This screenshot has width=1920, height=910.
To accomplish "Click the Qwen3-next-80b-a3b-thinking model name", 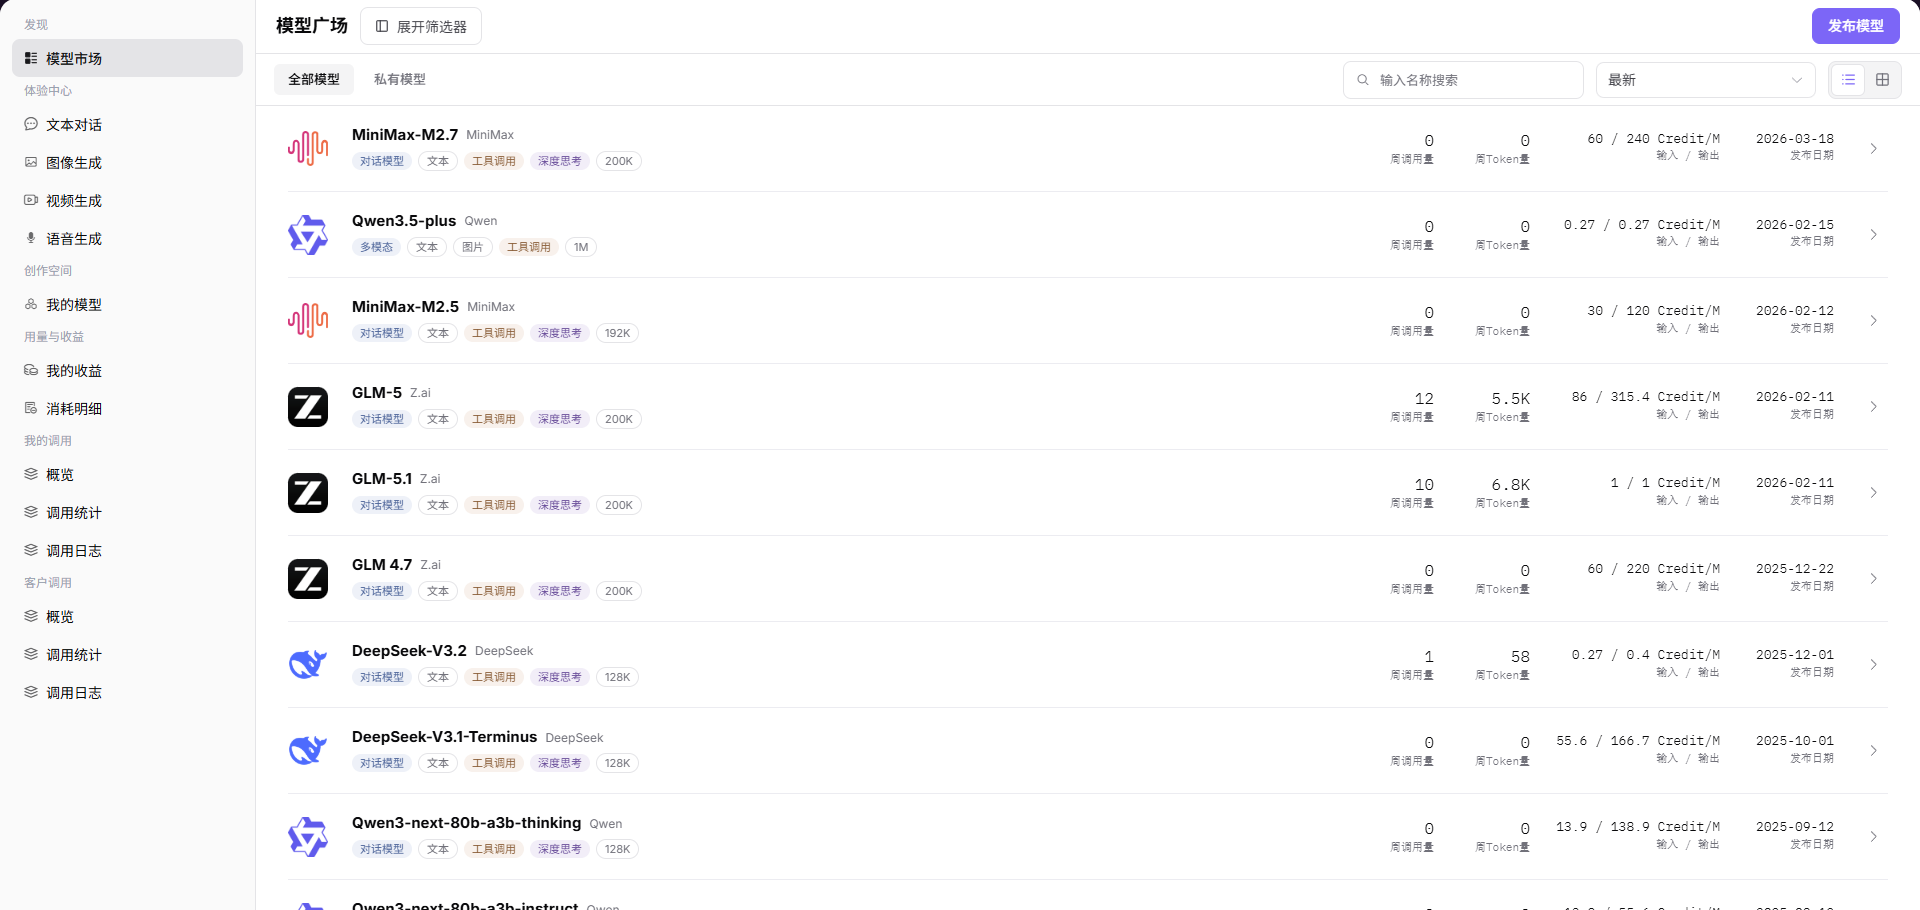I will coord(466,823).
